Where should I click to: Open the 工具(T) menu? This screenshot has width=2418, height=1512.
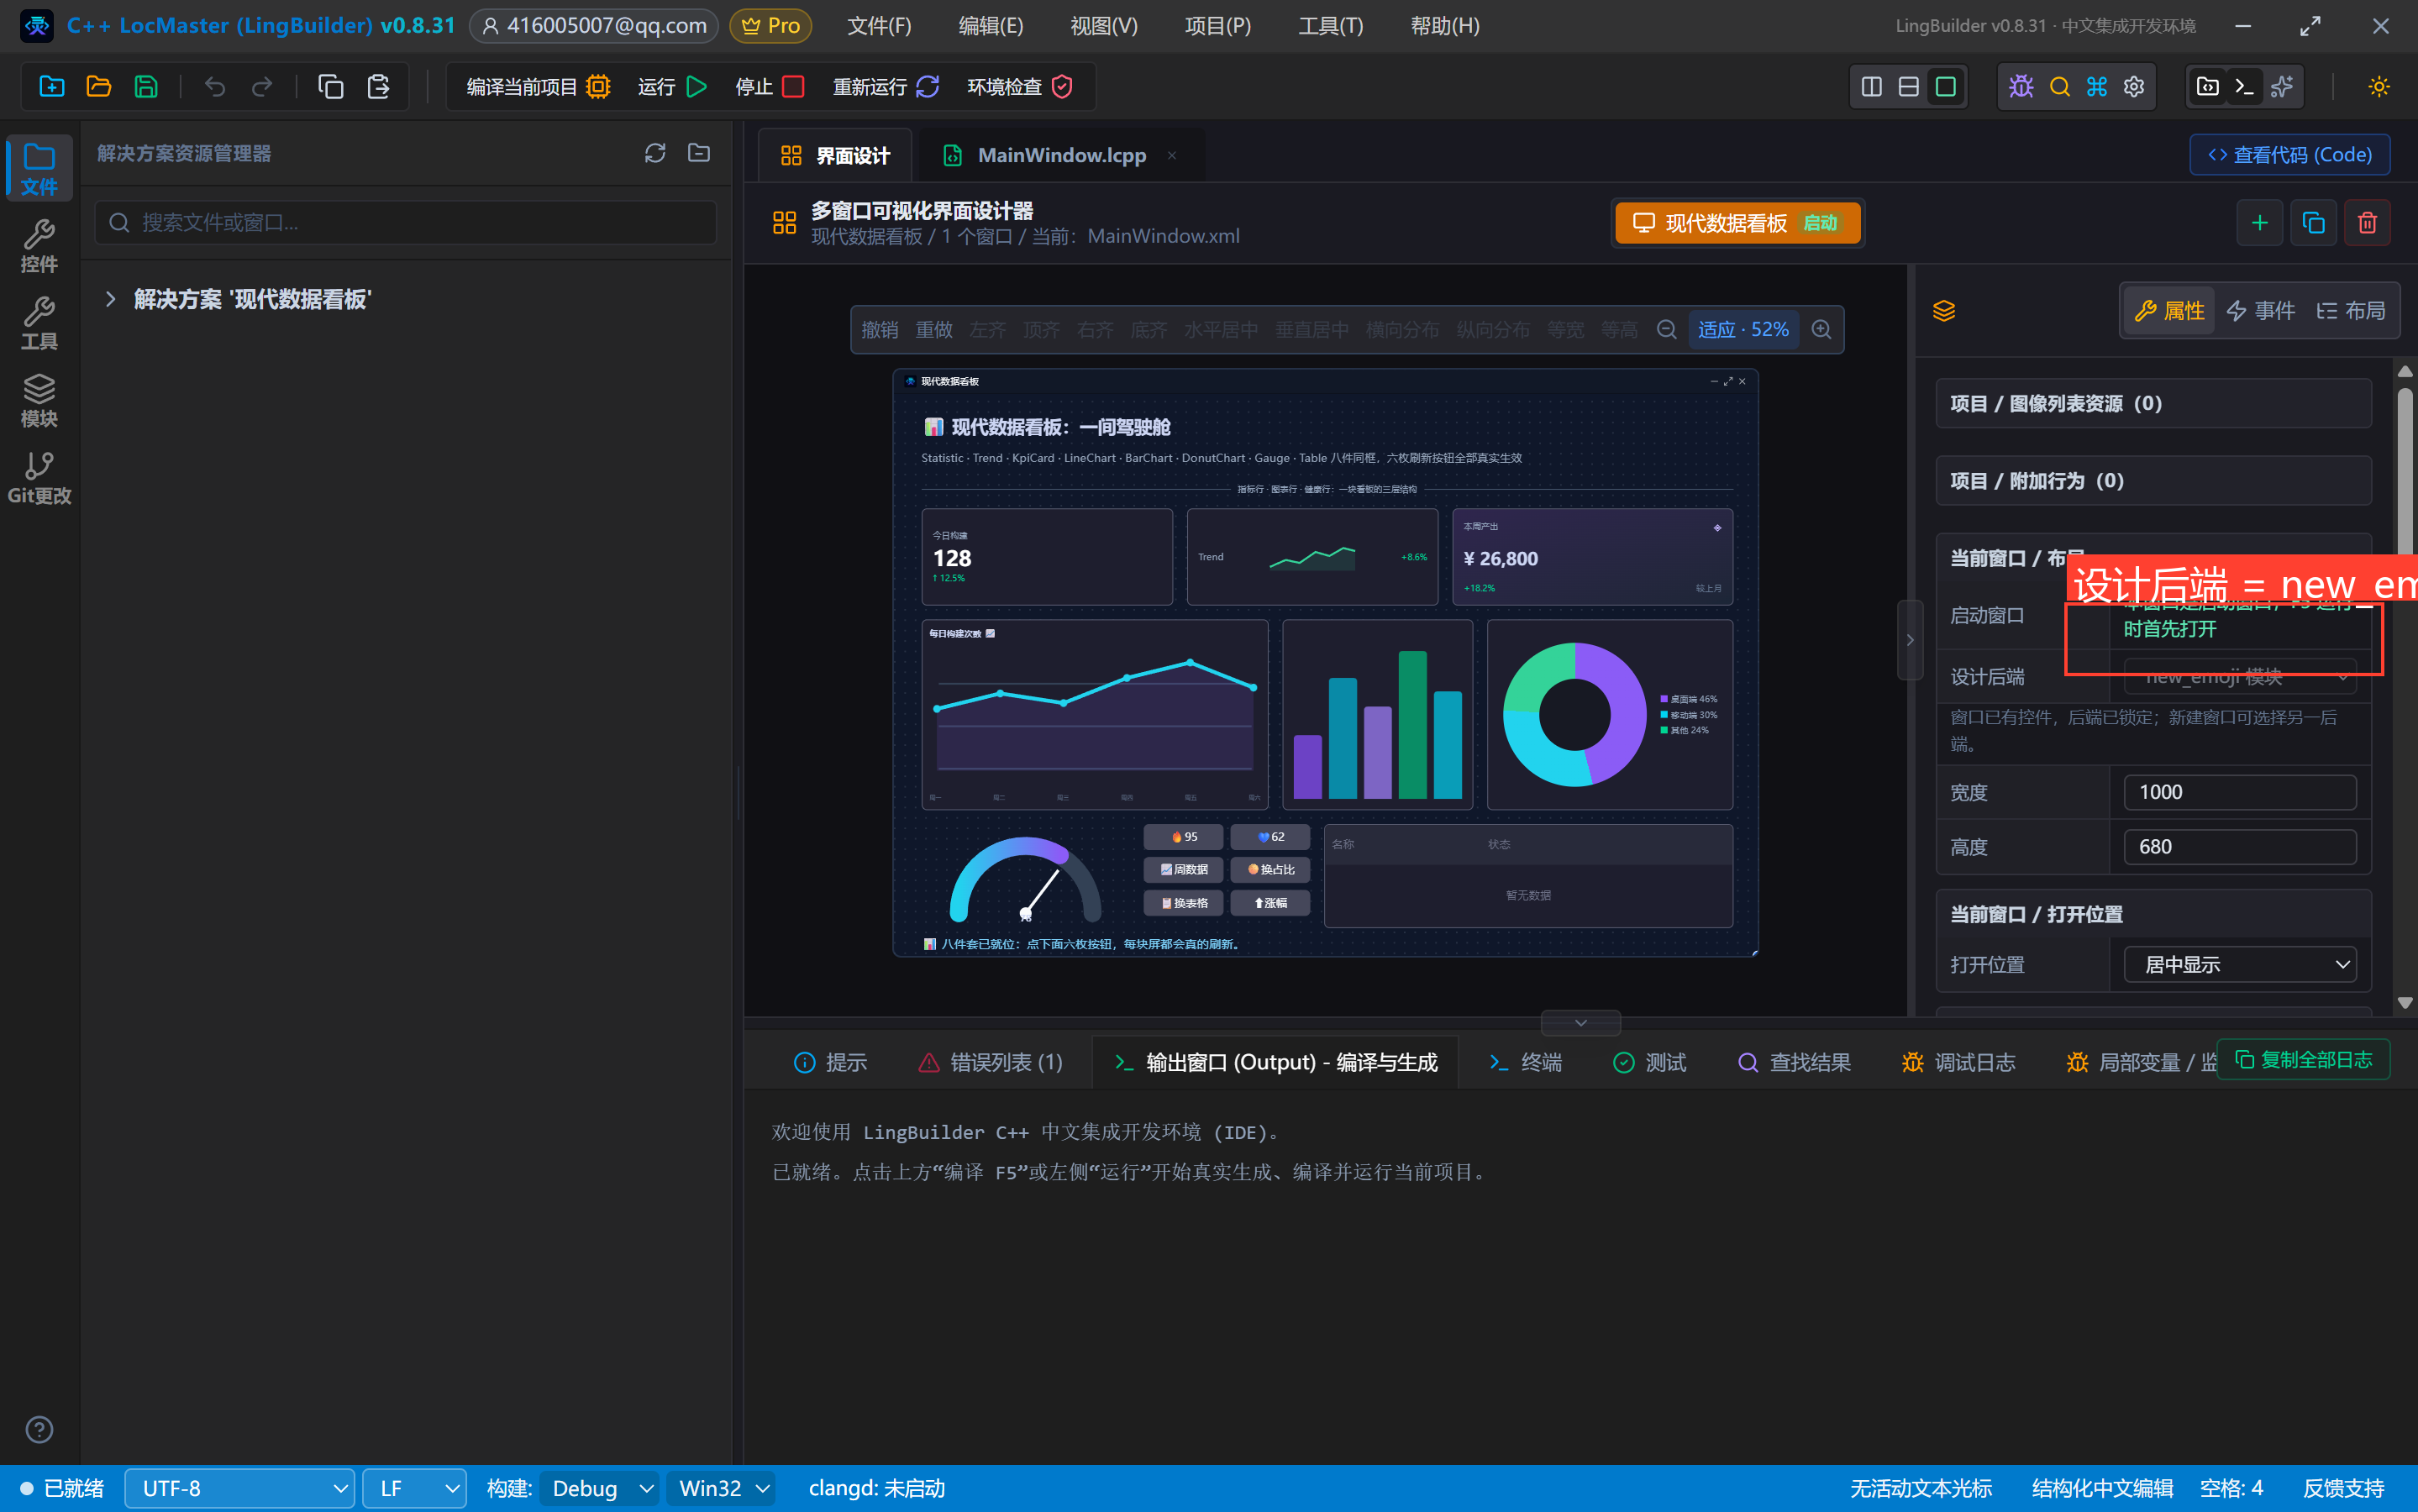click(x=1330, y=26)
